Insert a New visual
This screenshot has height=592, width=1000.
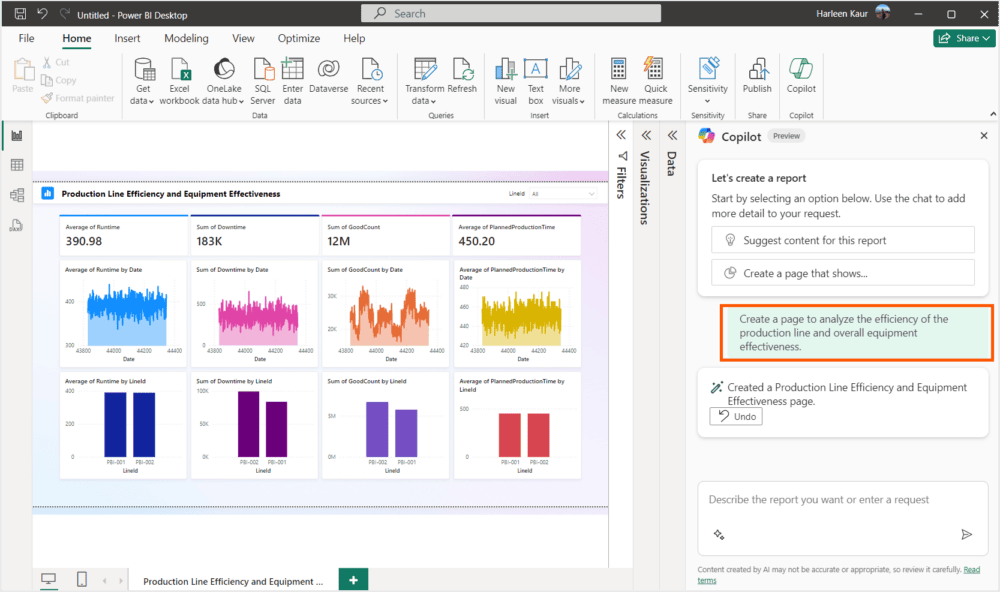click(505, 81)
